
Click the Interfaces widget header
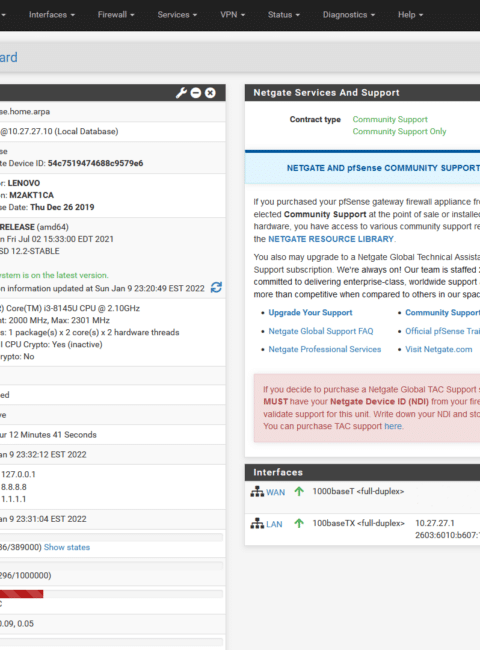click(x=362, y=473)
